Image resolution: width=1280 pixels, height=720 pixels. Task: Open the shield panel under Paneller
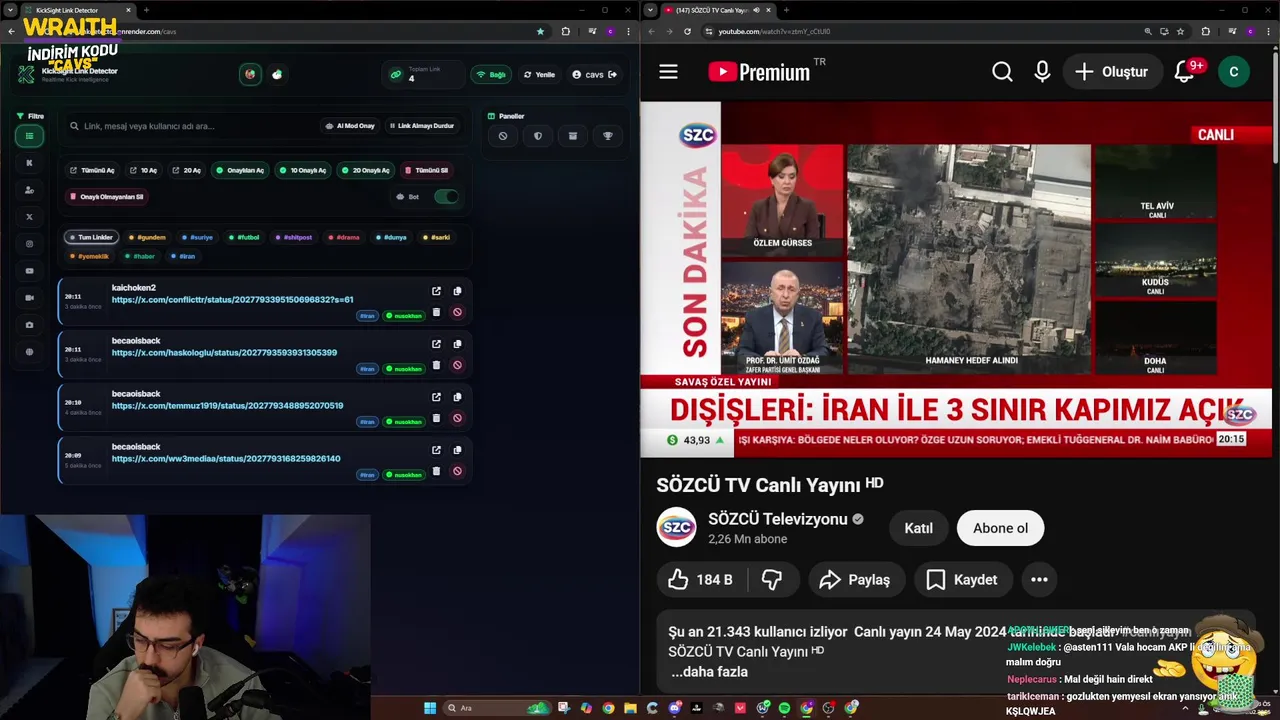[538, 136]
